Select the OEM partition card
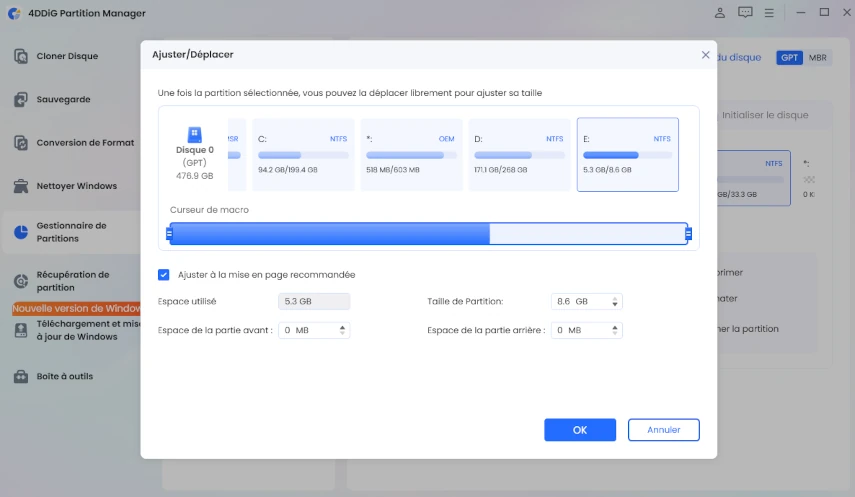Screen dimensions: 855x497 coord(411,154)
